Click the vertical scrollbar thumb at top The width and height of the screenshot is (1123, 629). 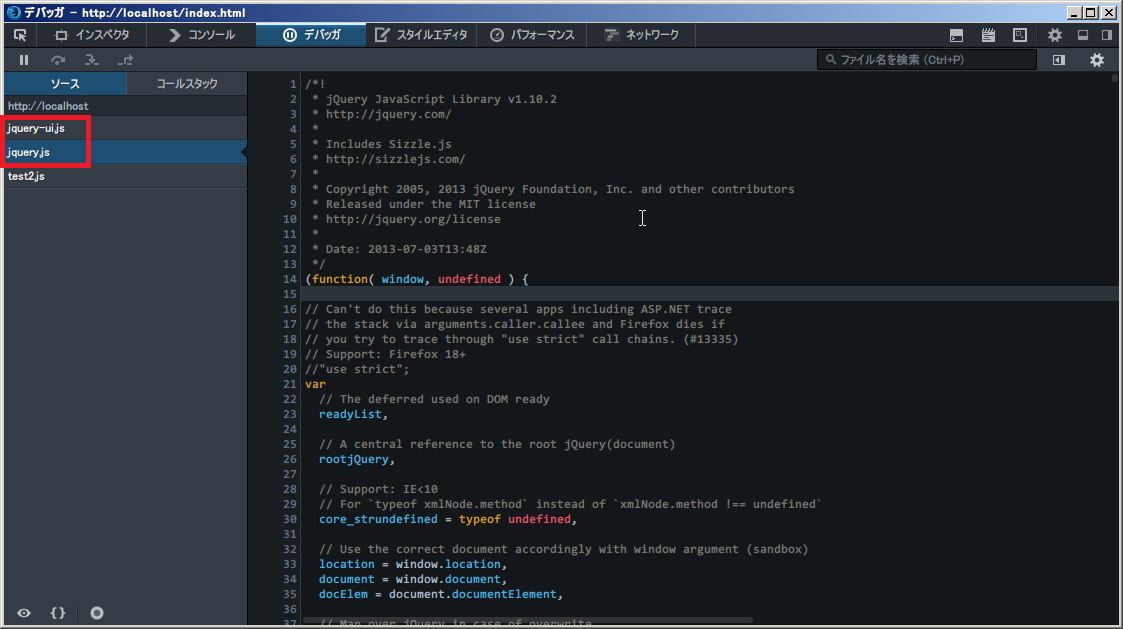click(1114, 77)
